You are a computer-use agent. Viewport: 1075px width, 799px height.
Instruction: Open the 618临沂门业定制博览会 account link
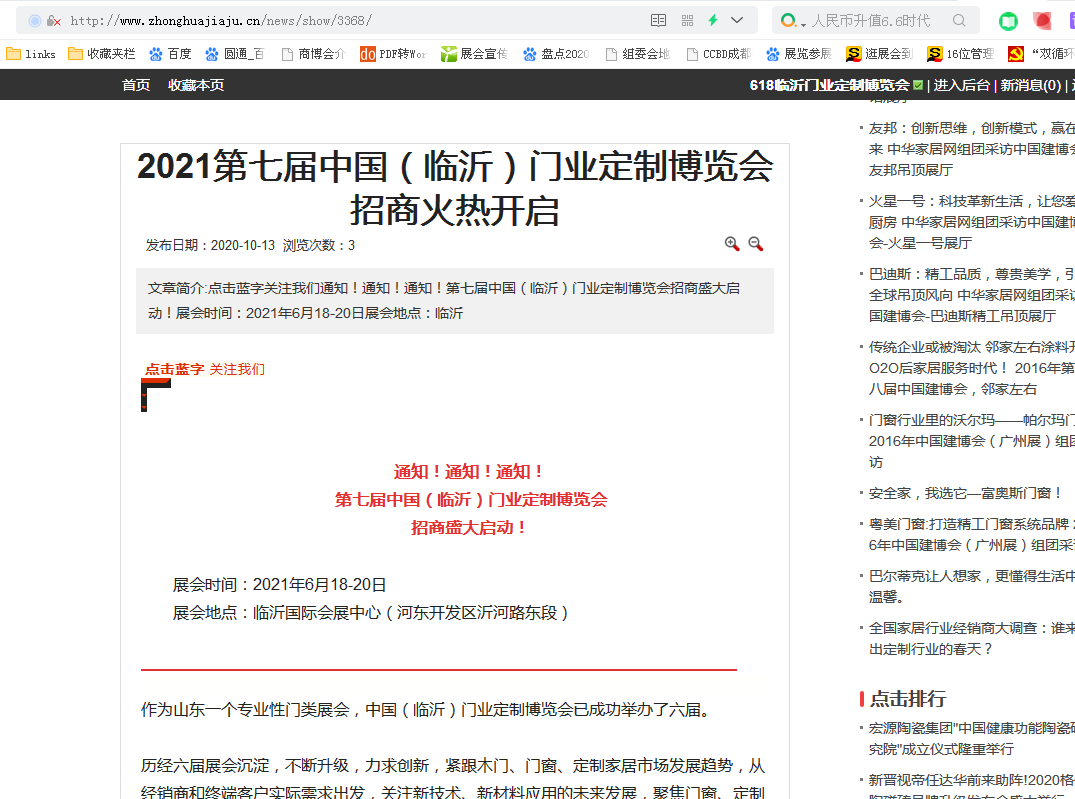(829, 85)
